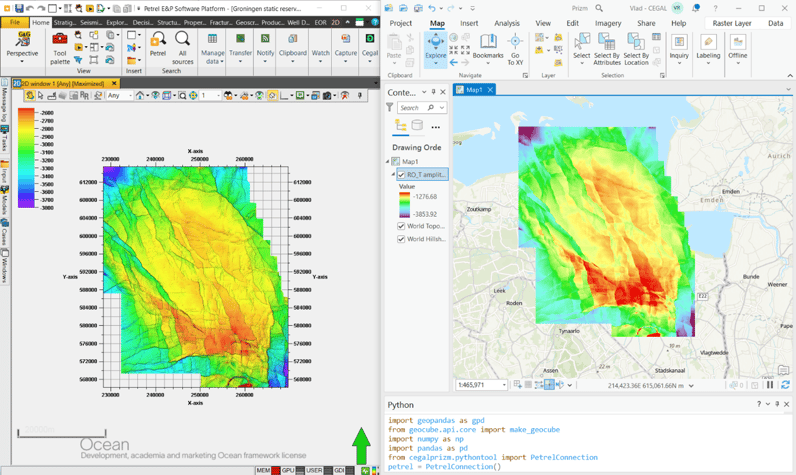Click the command search magnifier in ArcGIS title bar
Screen dimensions: 796x475
pyautogui.click(x=599, y=8)
